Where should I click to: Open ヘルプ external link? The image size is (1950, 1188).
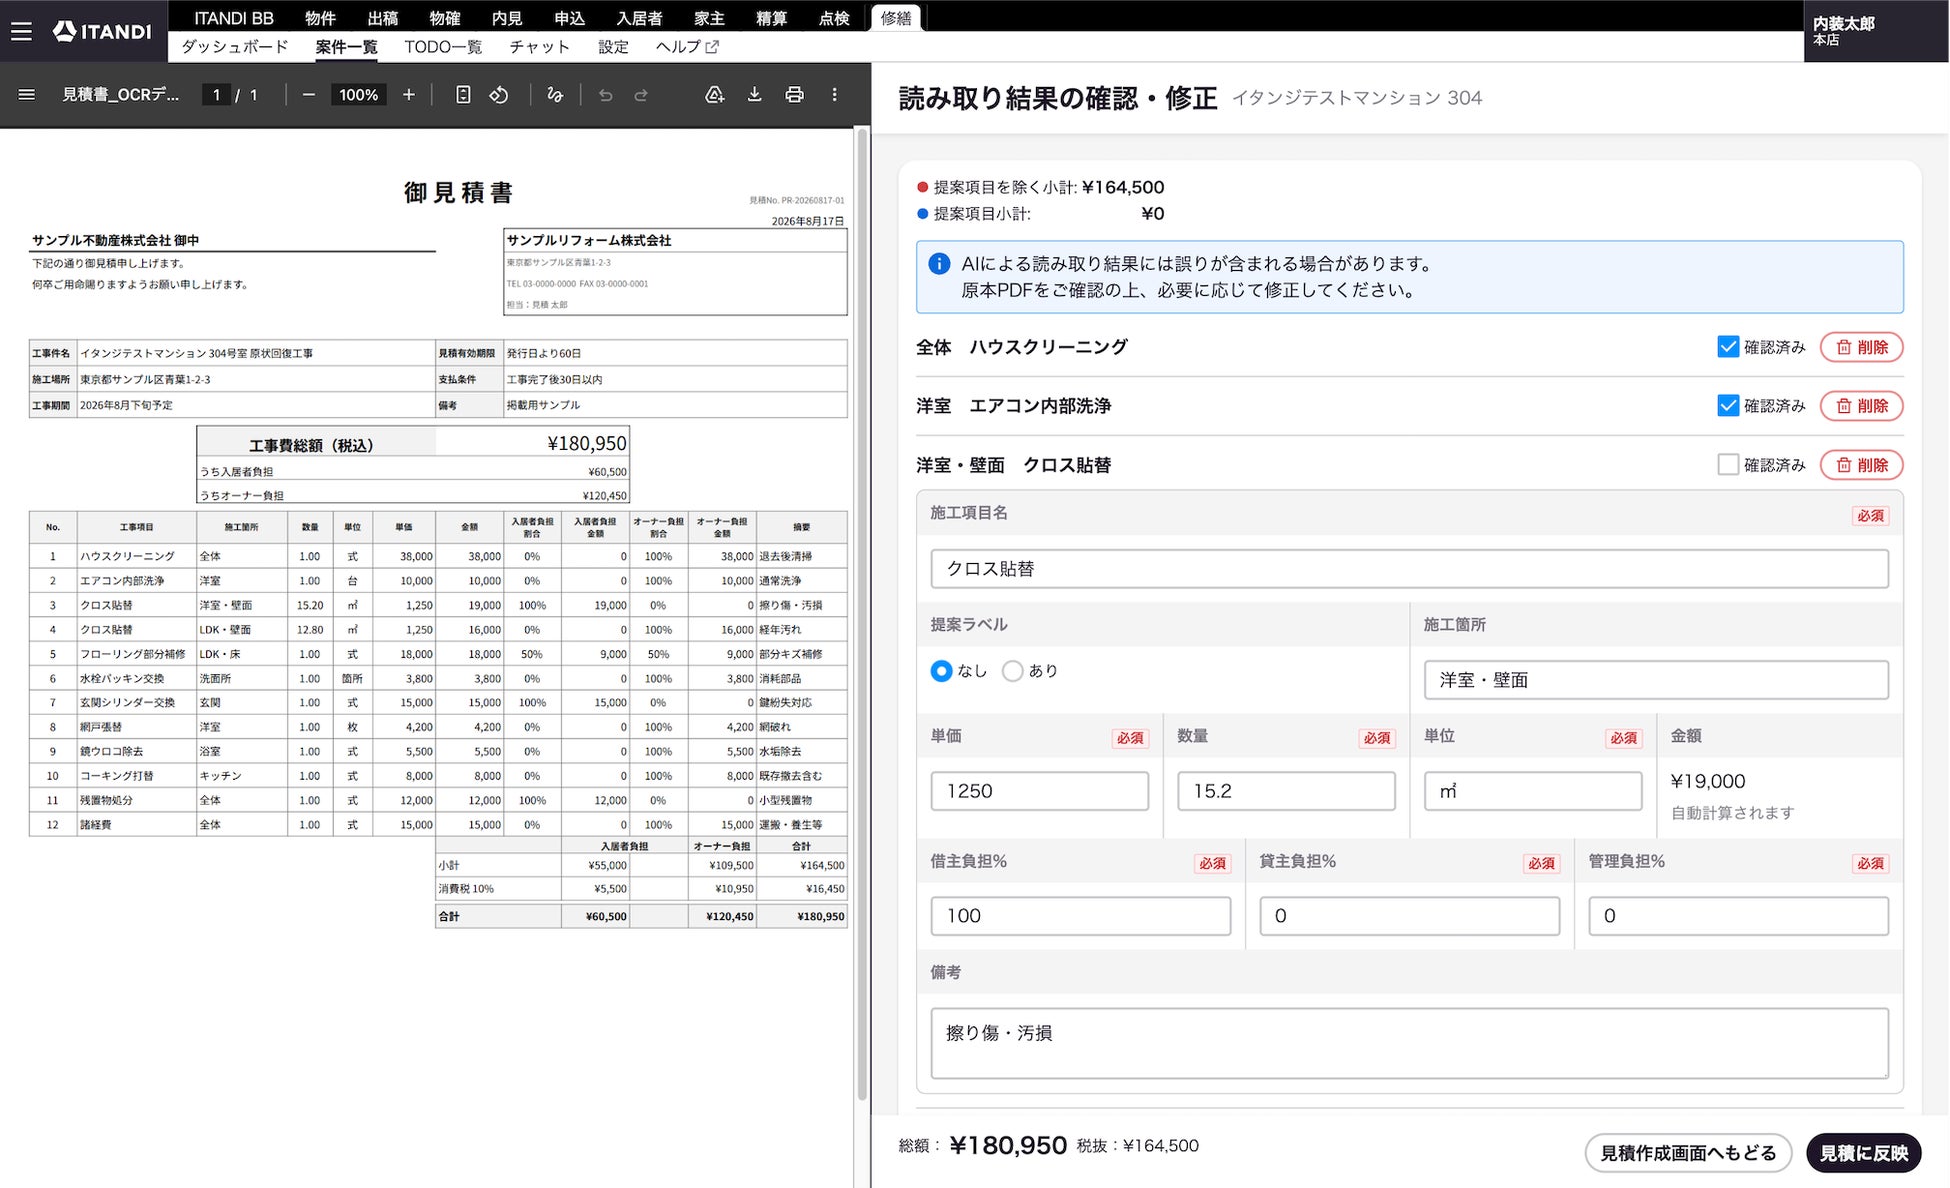tap(687, 47)
